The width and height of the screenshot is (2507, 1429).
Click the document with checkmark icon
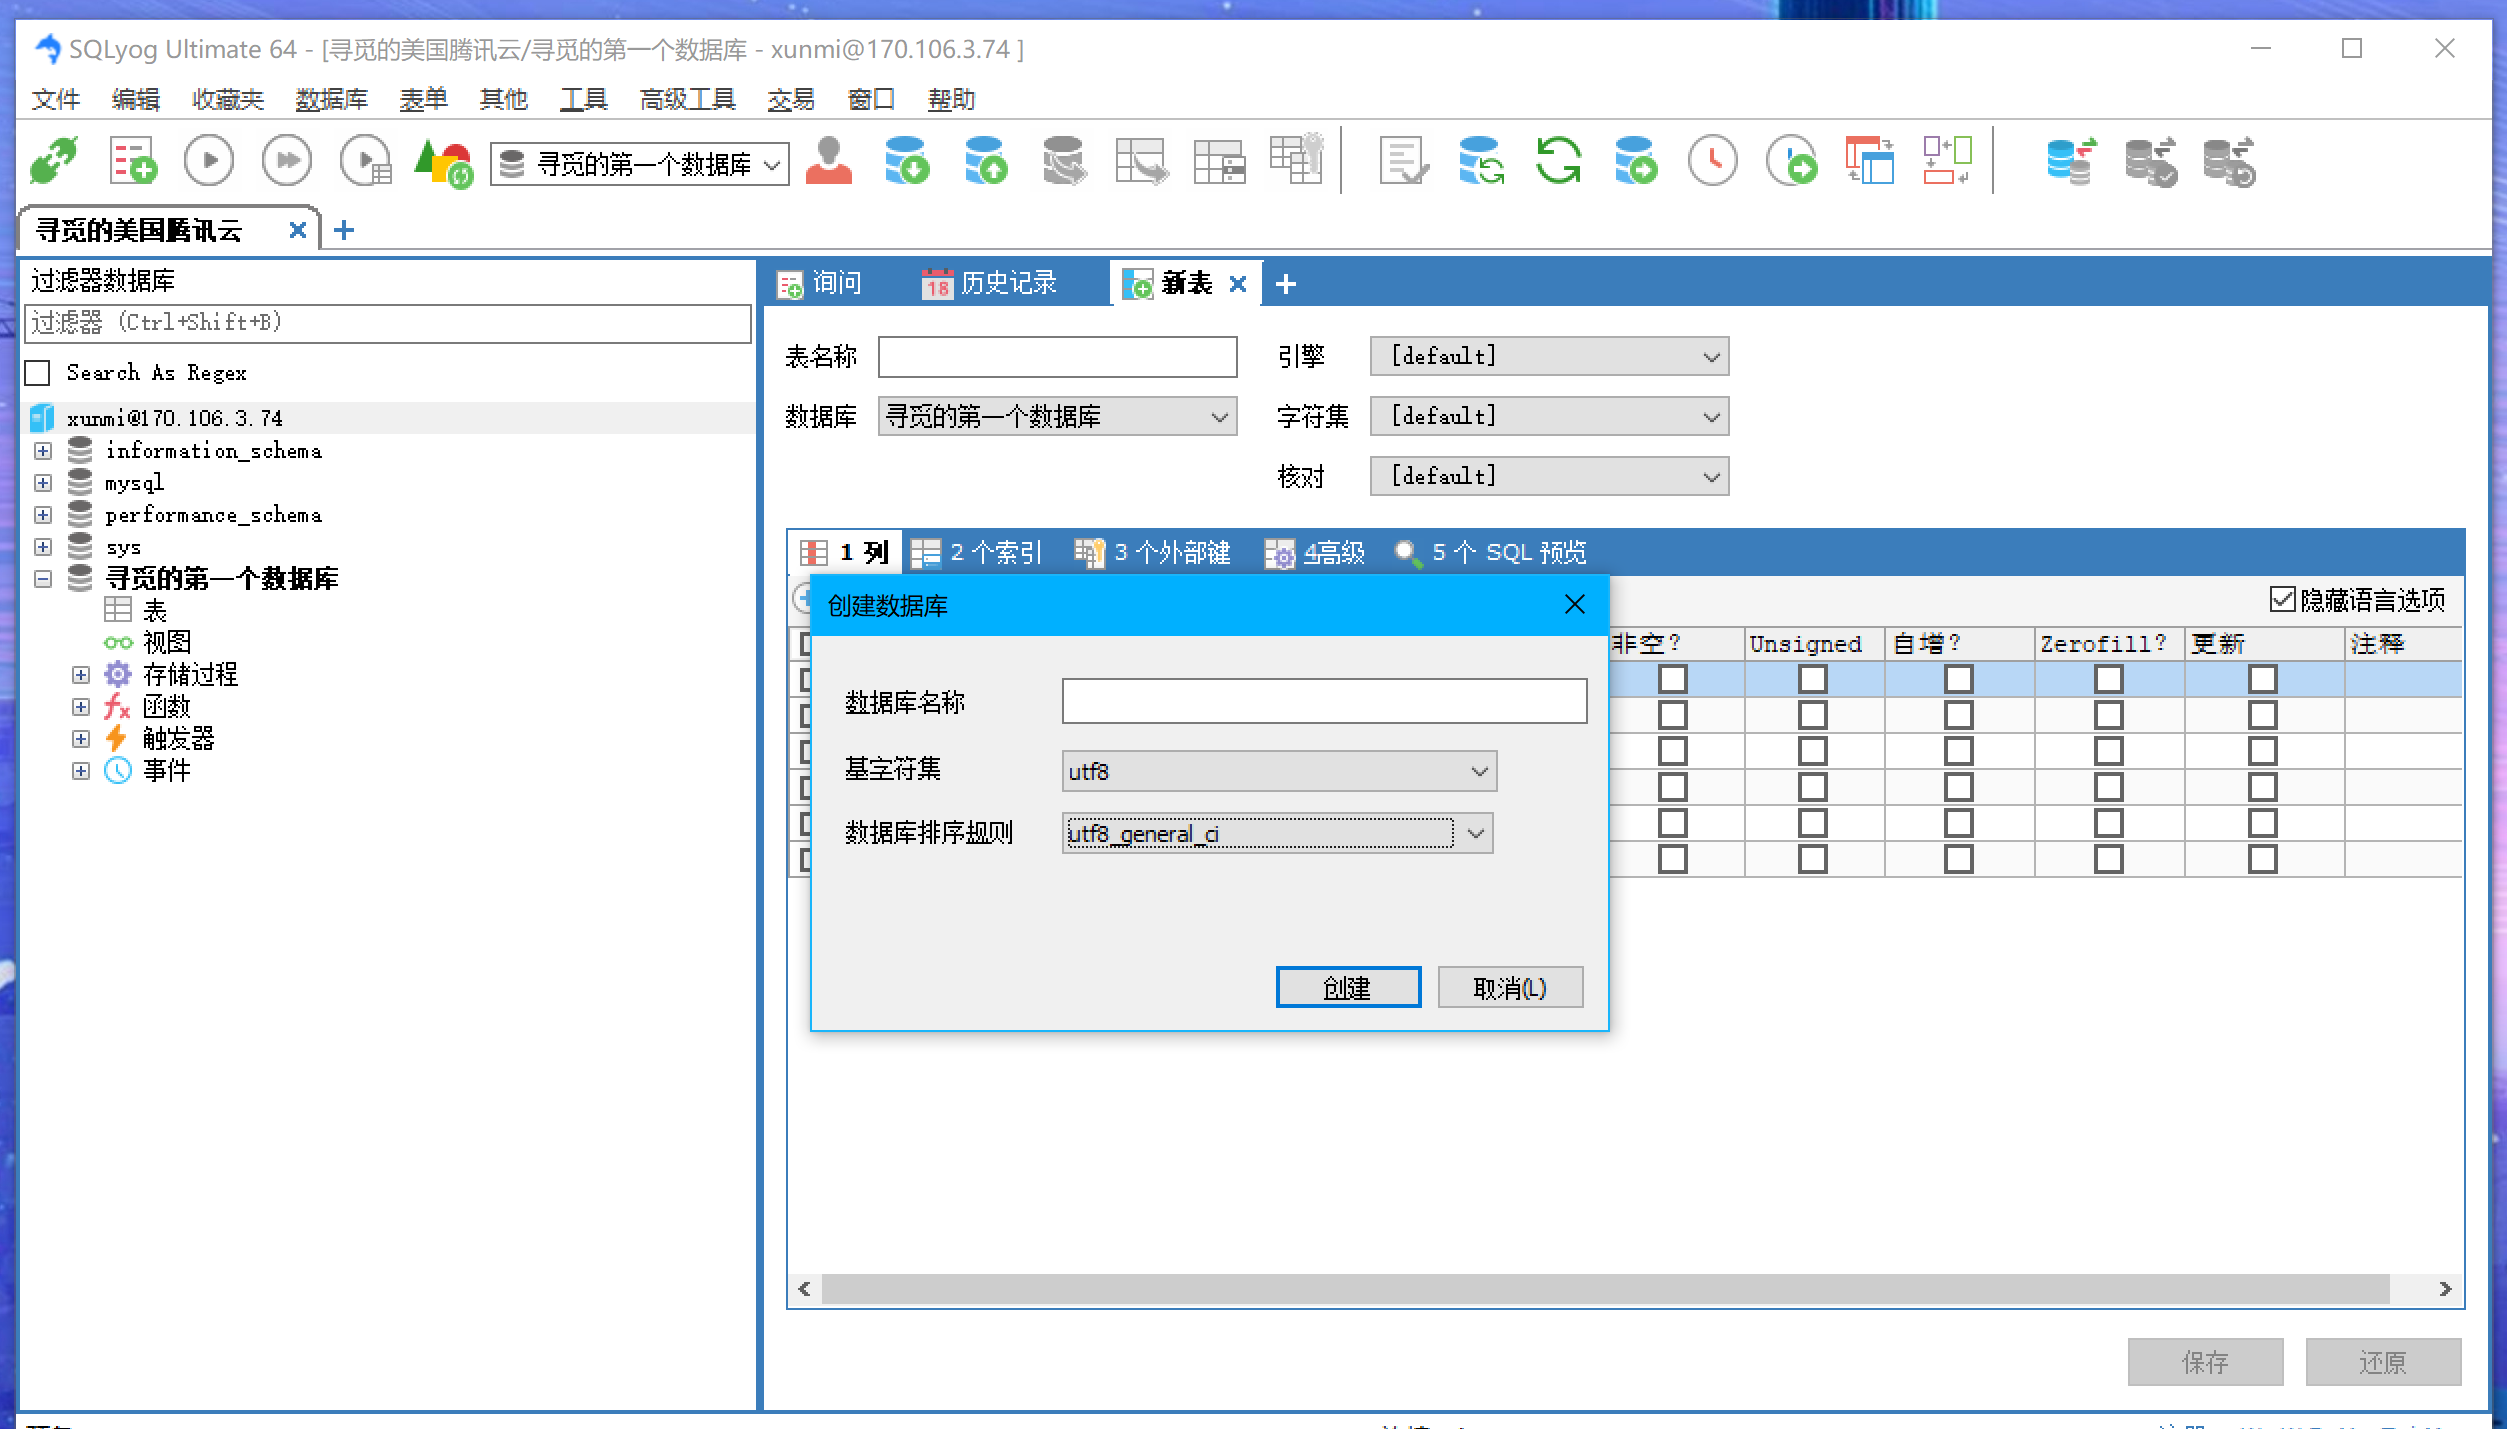click(1403, 161)
